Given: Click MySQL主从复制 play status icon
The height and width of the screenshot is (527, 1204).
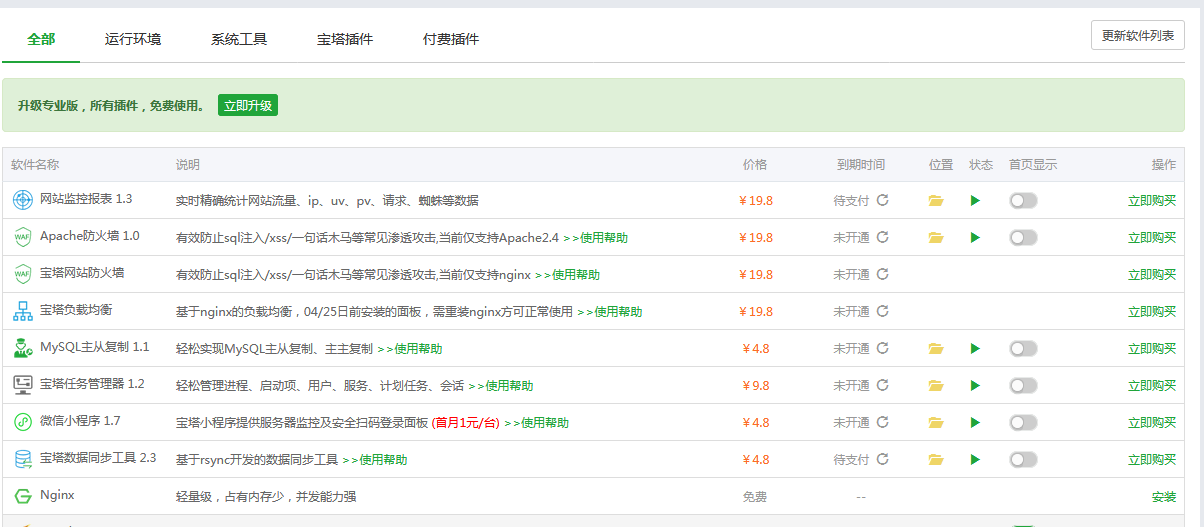Looking at the screenshot, I should [975, 348].
